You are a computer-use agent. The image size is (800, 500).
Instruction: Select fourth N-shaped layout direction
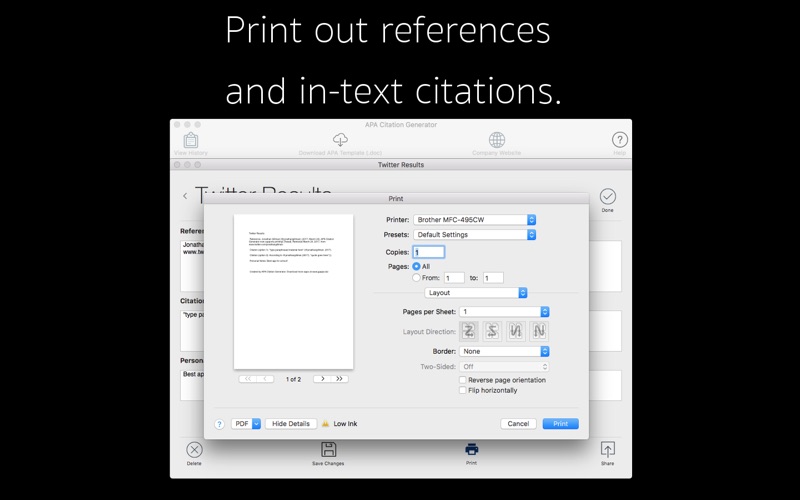point(539,332)
